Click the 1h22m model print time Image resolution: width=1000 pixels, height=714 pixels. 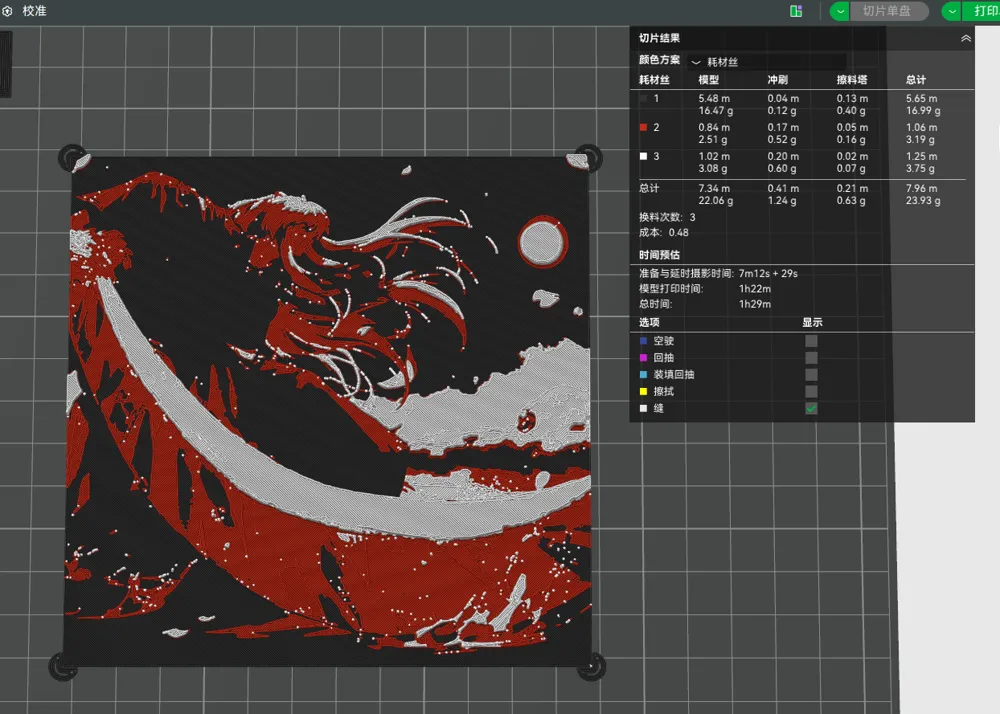[x=755, y=289]
